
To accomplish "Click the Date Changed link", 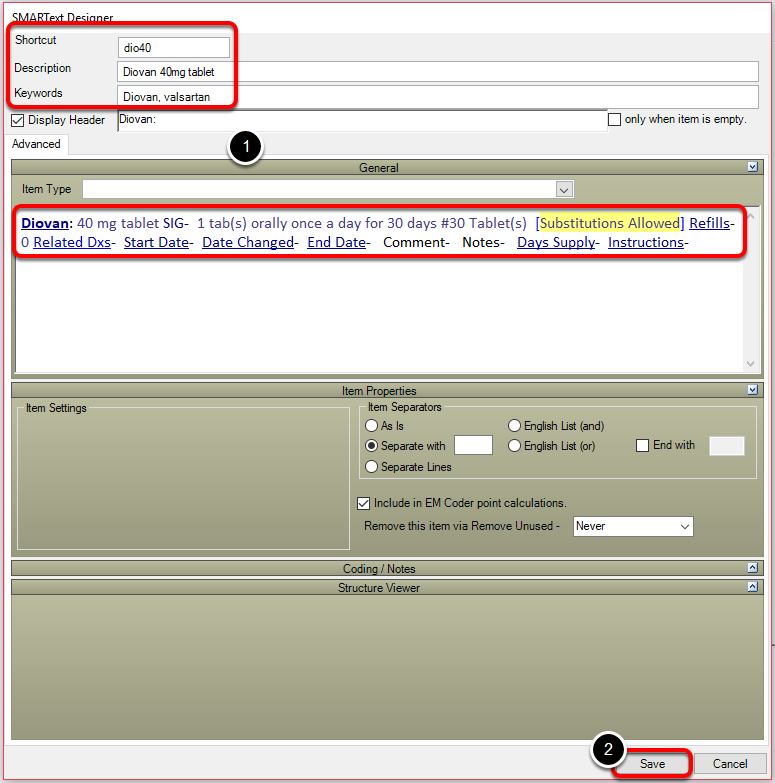I will (248, 242).
